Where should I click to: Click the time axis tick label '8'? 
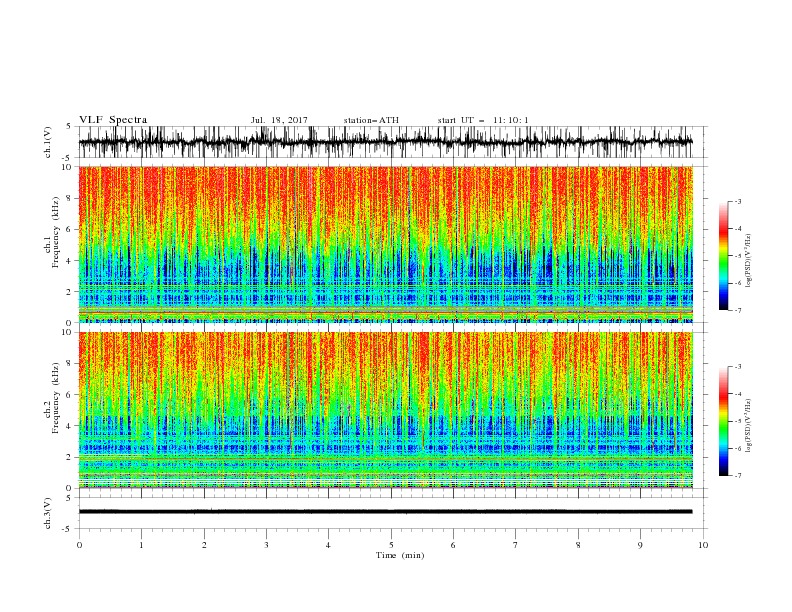click(579, 545)
